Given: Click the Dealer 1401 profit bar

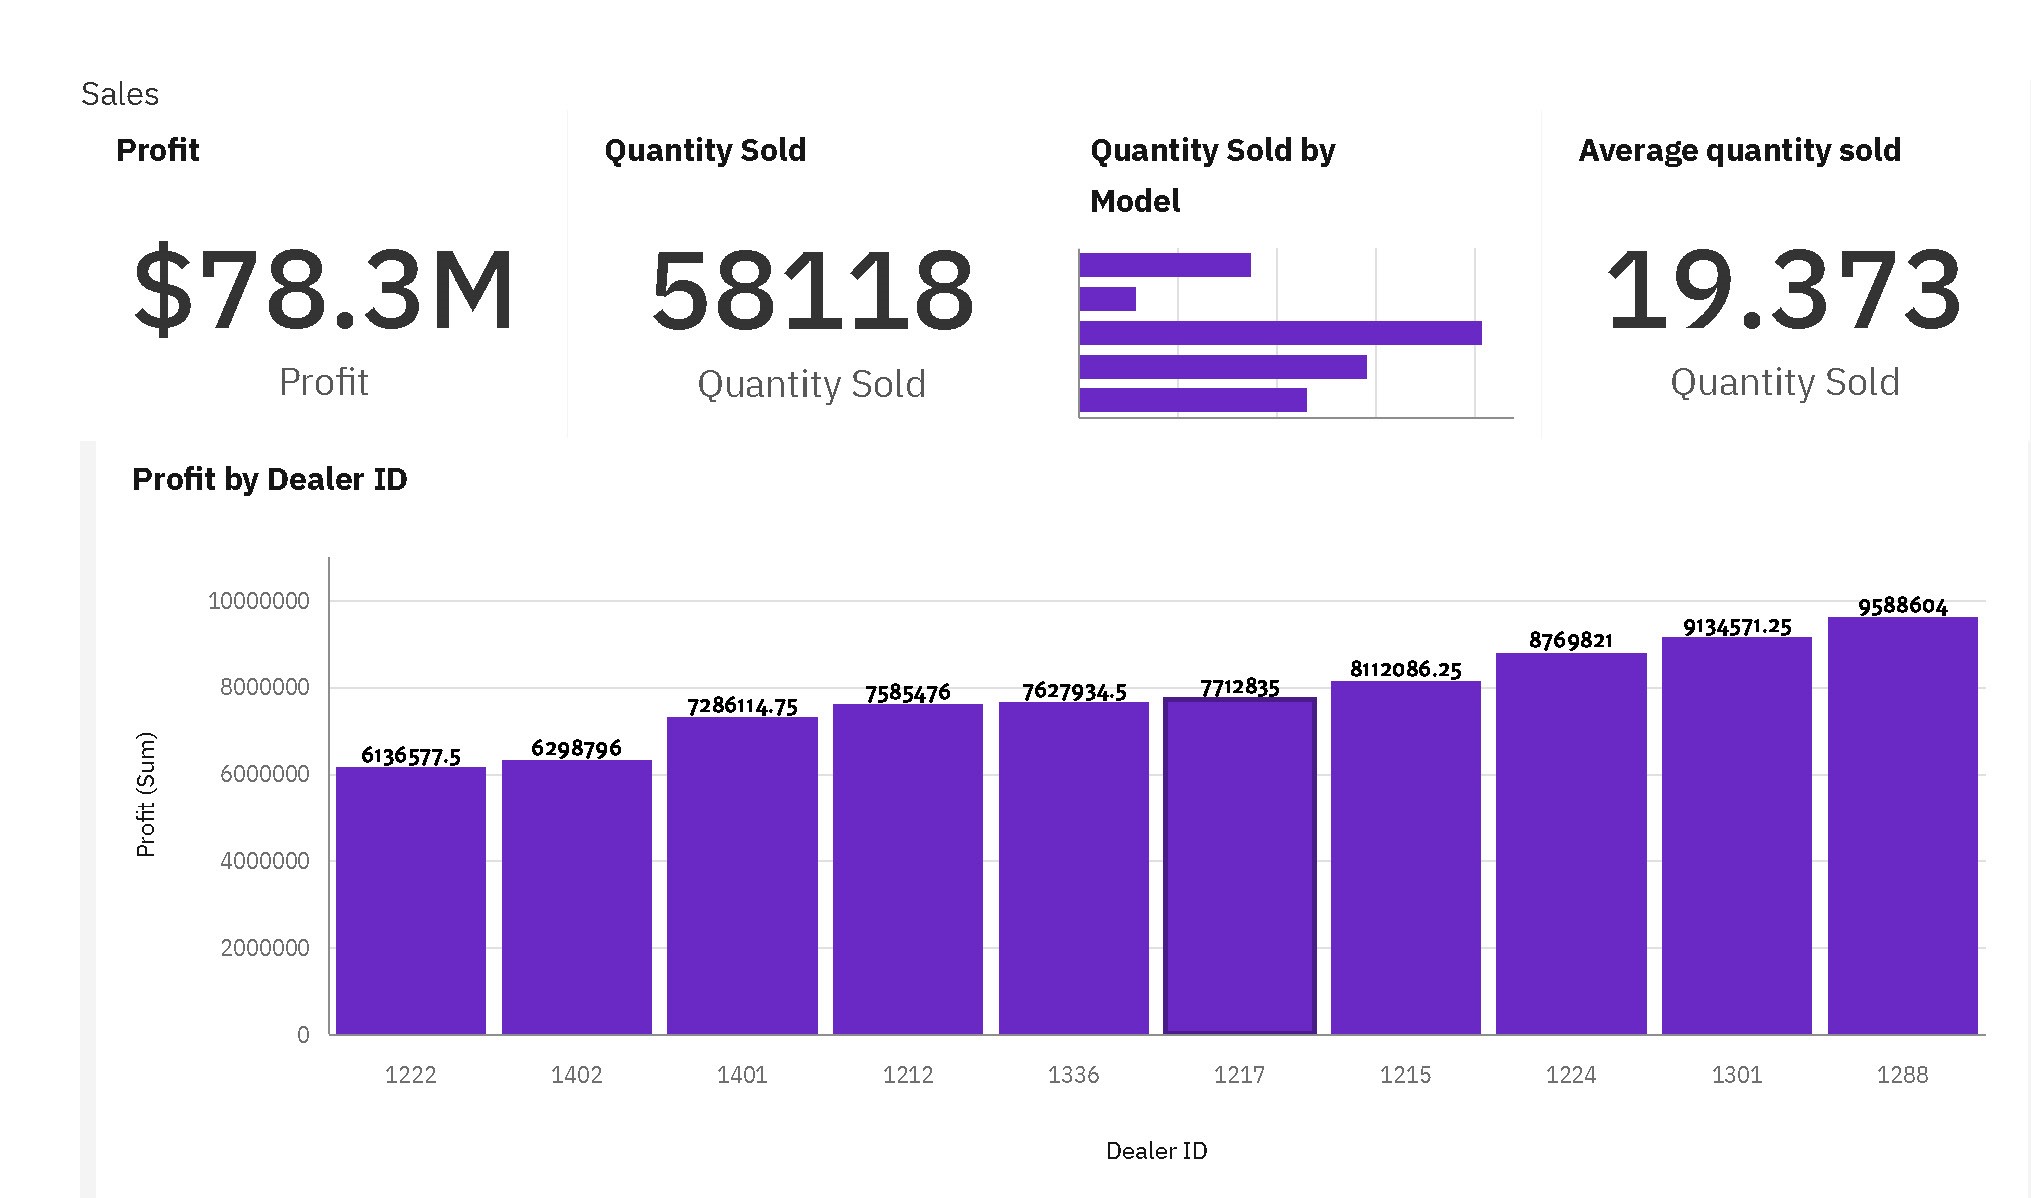Looking at the screenshot, I should [x=742, y=875].
